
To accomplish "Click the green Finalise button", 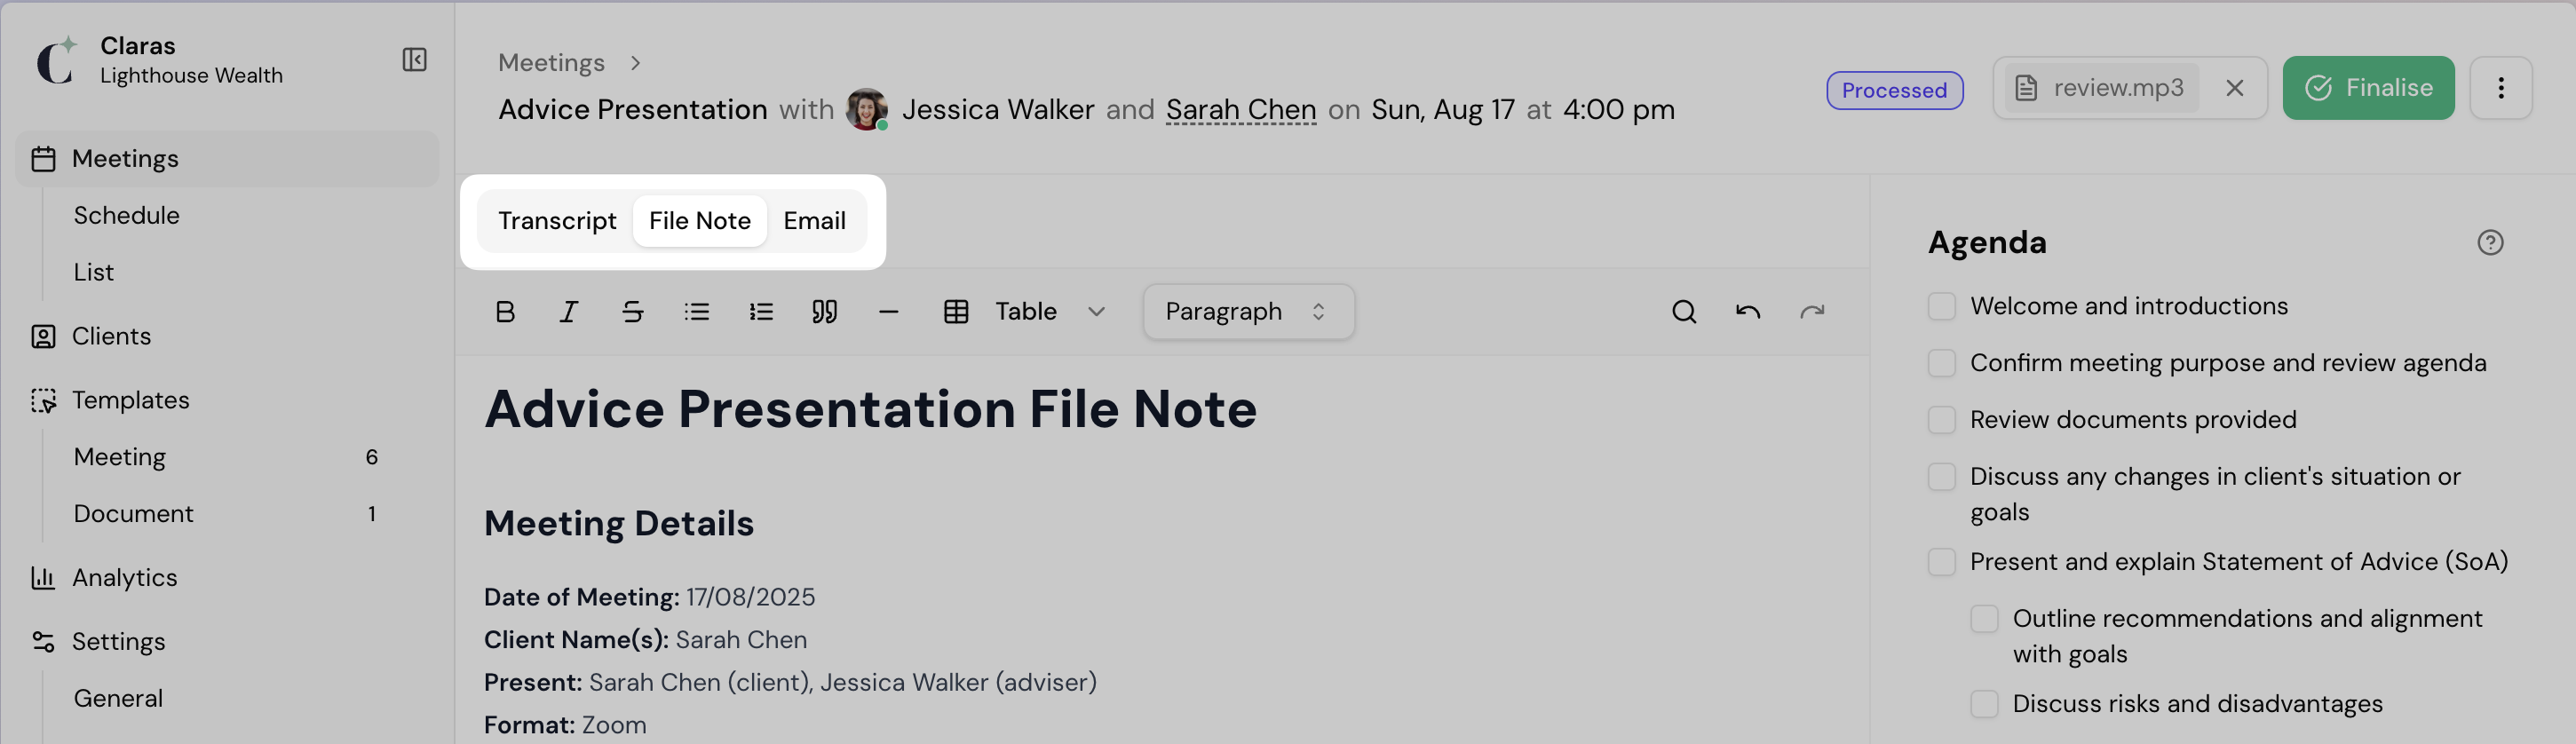I will (2368, 88).
